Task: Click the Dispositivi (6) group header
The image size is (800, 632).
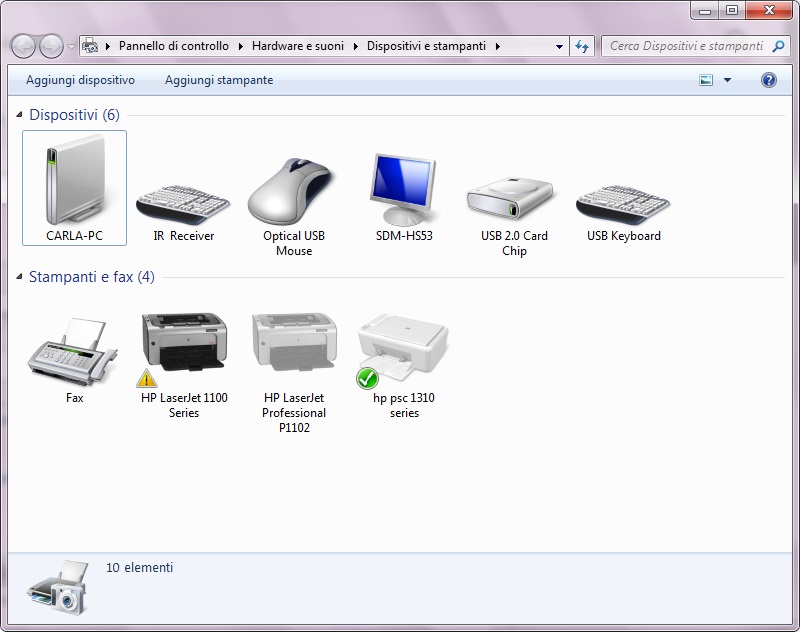Action: [x=74, y=115]
